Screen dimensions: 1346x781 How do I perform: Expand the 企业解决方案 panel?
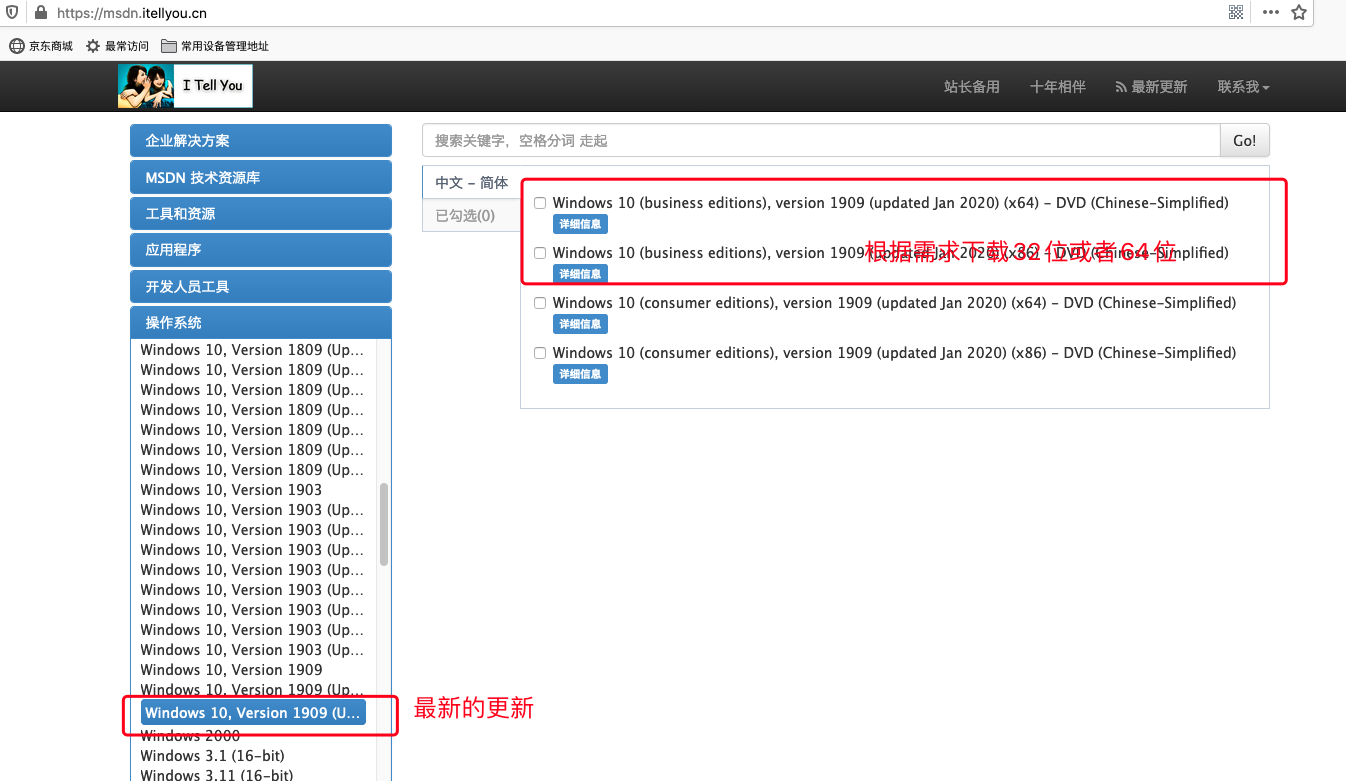click(x=261, y=141)
